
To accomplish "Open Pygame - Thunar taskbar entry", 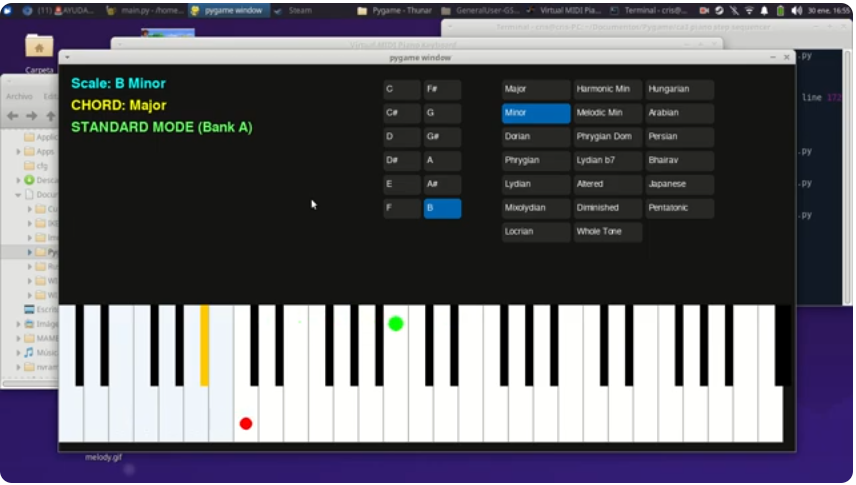I will (396, 10).
